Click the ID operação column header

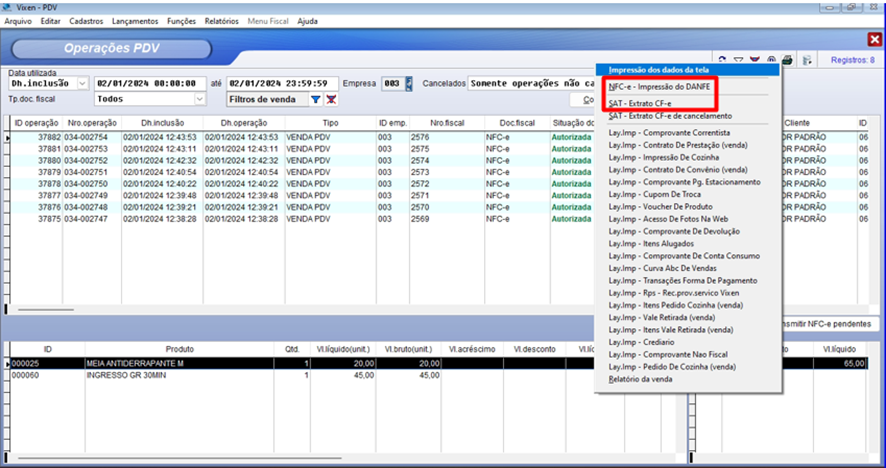pyautogui.click(x=37, y=121)
